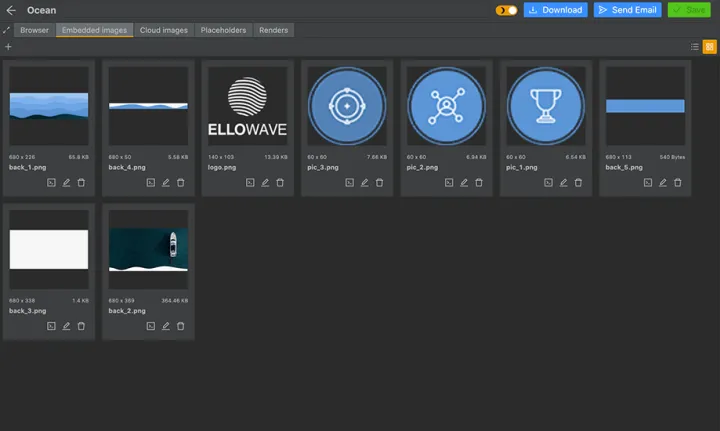Click the back arrow next to Ocean

coord(11,10)
